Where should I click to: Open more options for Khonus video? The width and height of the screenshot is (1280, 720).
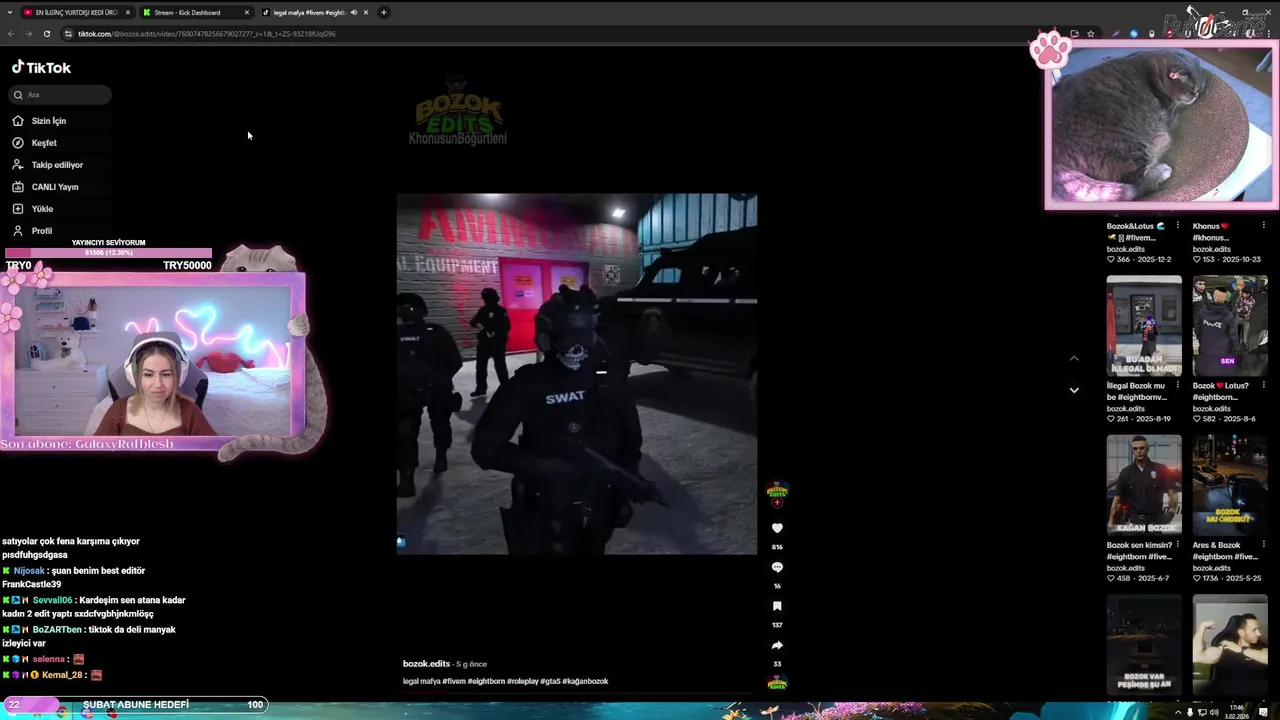click(x=1263, y=226)
